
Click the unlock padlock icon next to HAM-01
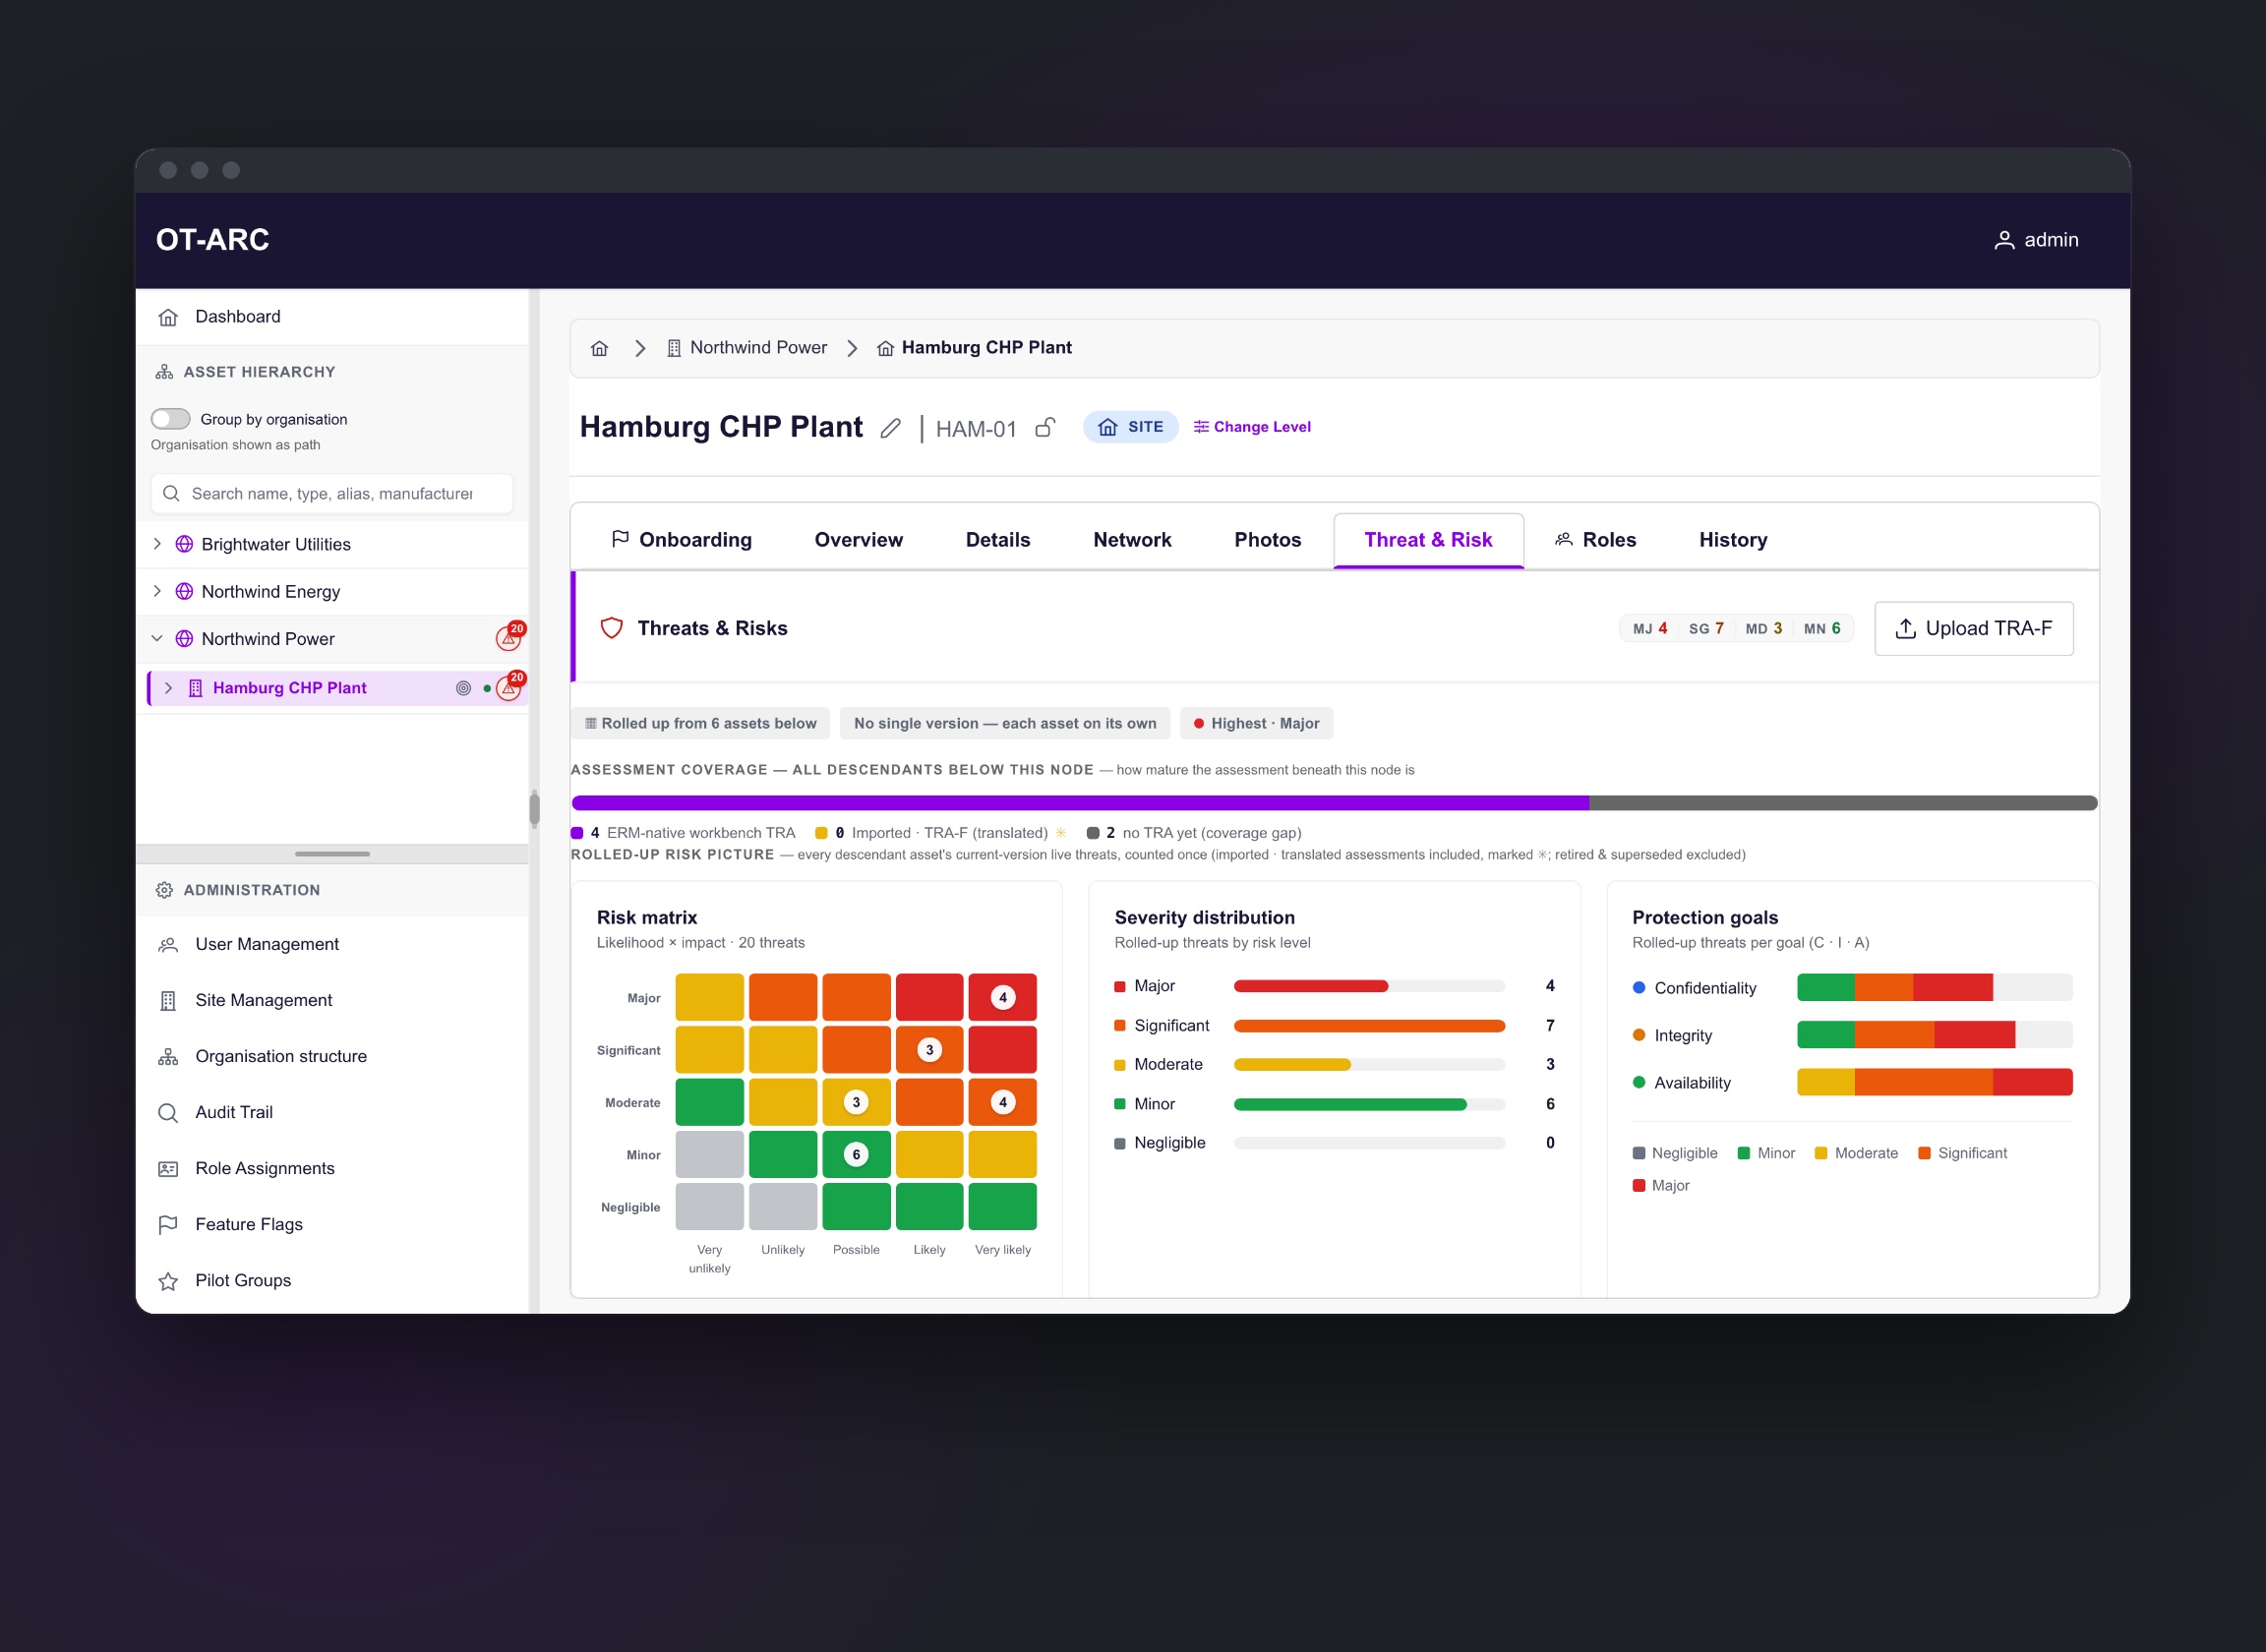pos(1045,427)
